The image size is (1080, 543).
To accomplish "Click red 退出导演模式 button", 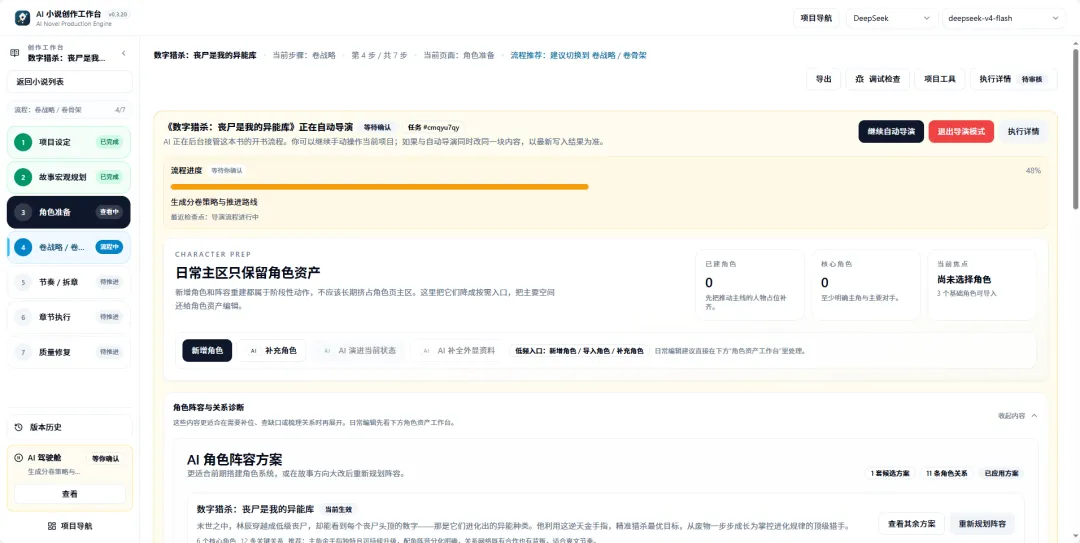I will coord(961,132).
